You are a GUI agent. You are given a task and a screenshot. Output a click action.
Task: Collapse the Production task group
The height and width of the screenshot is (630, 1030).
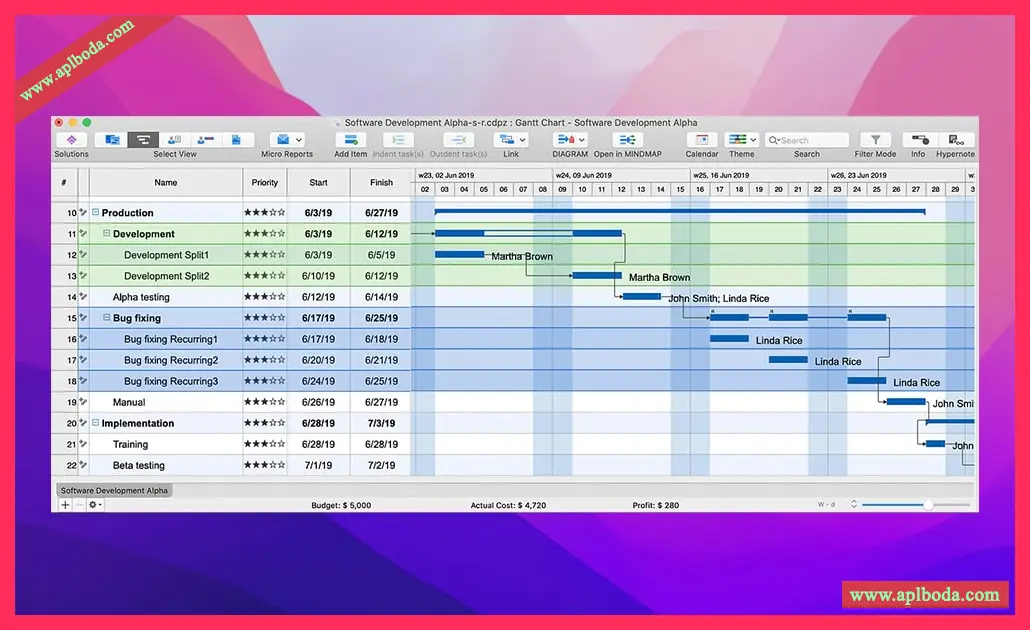tap(95, 212)
